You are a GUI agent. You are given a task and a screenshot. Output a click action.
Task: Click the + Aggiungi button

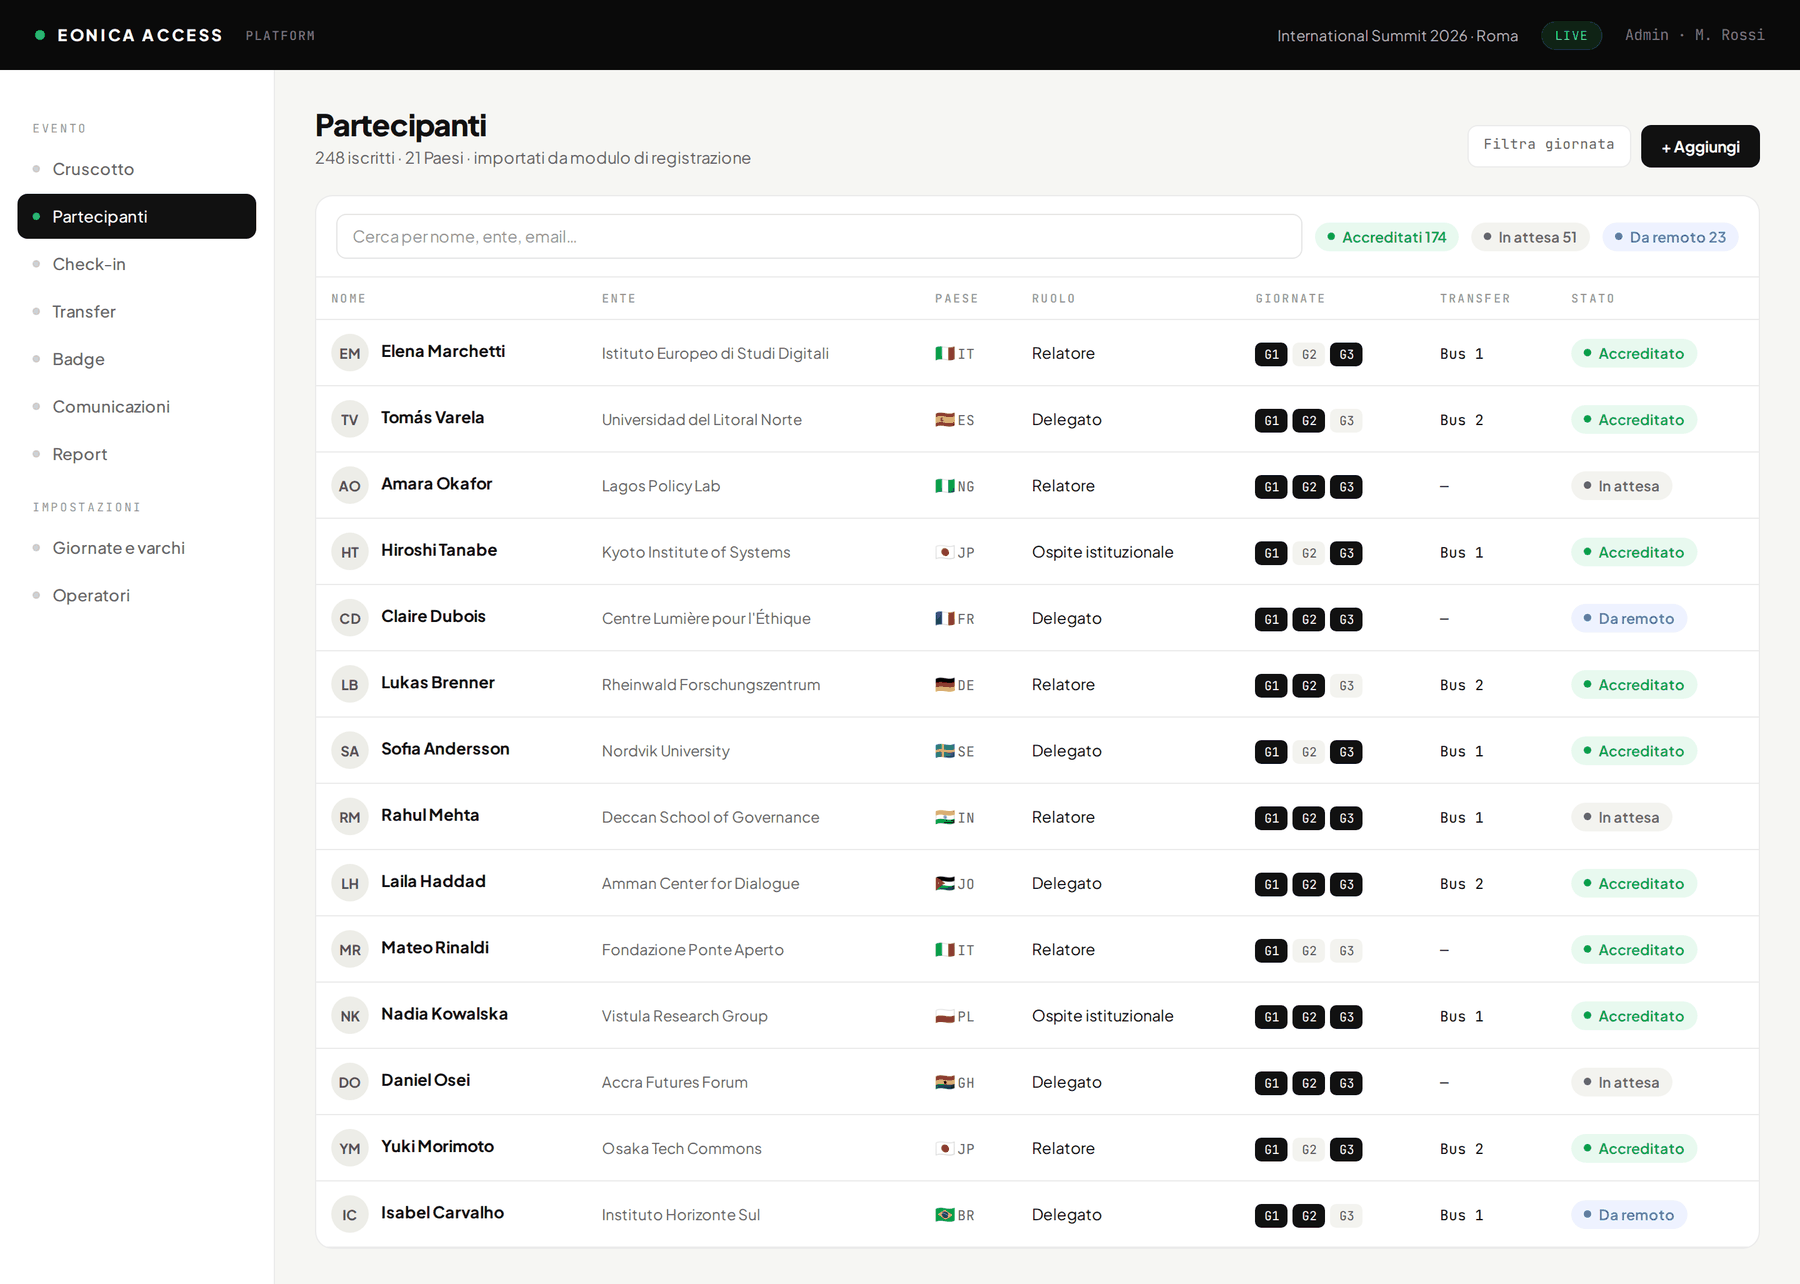click(1700, 146)
